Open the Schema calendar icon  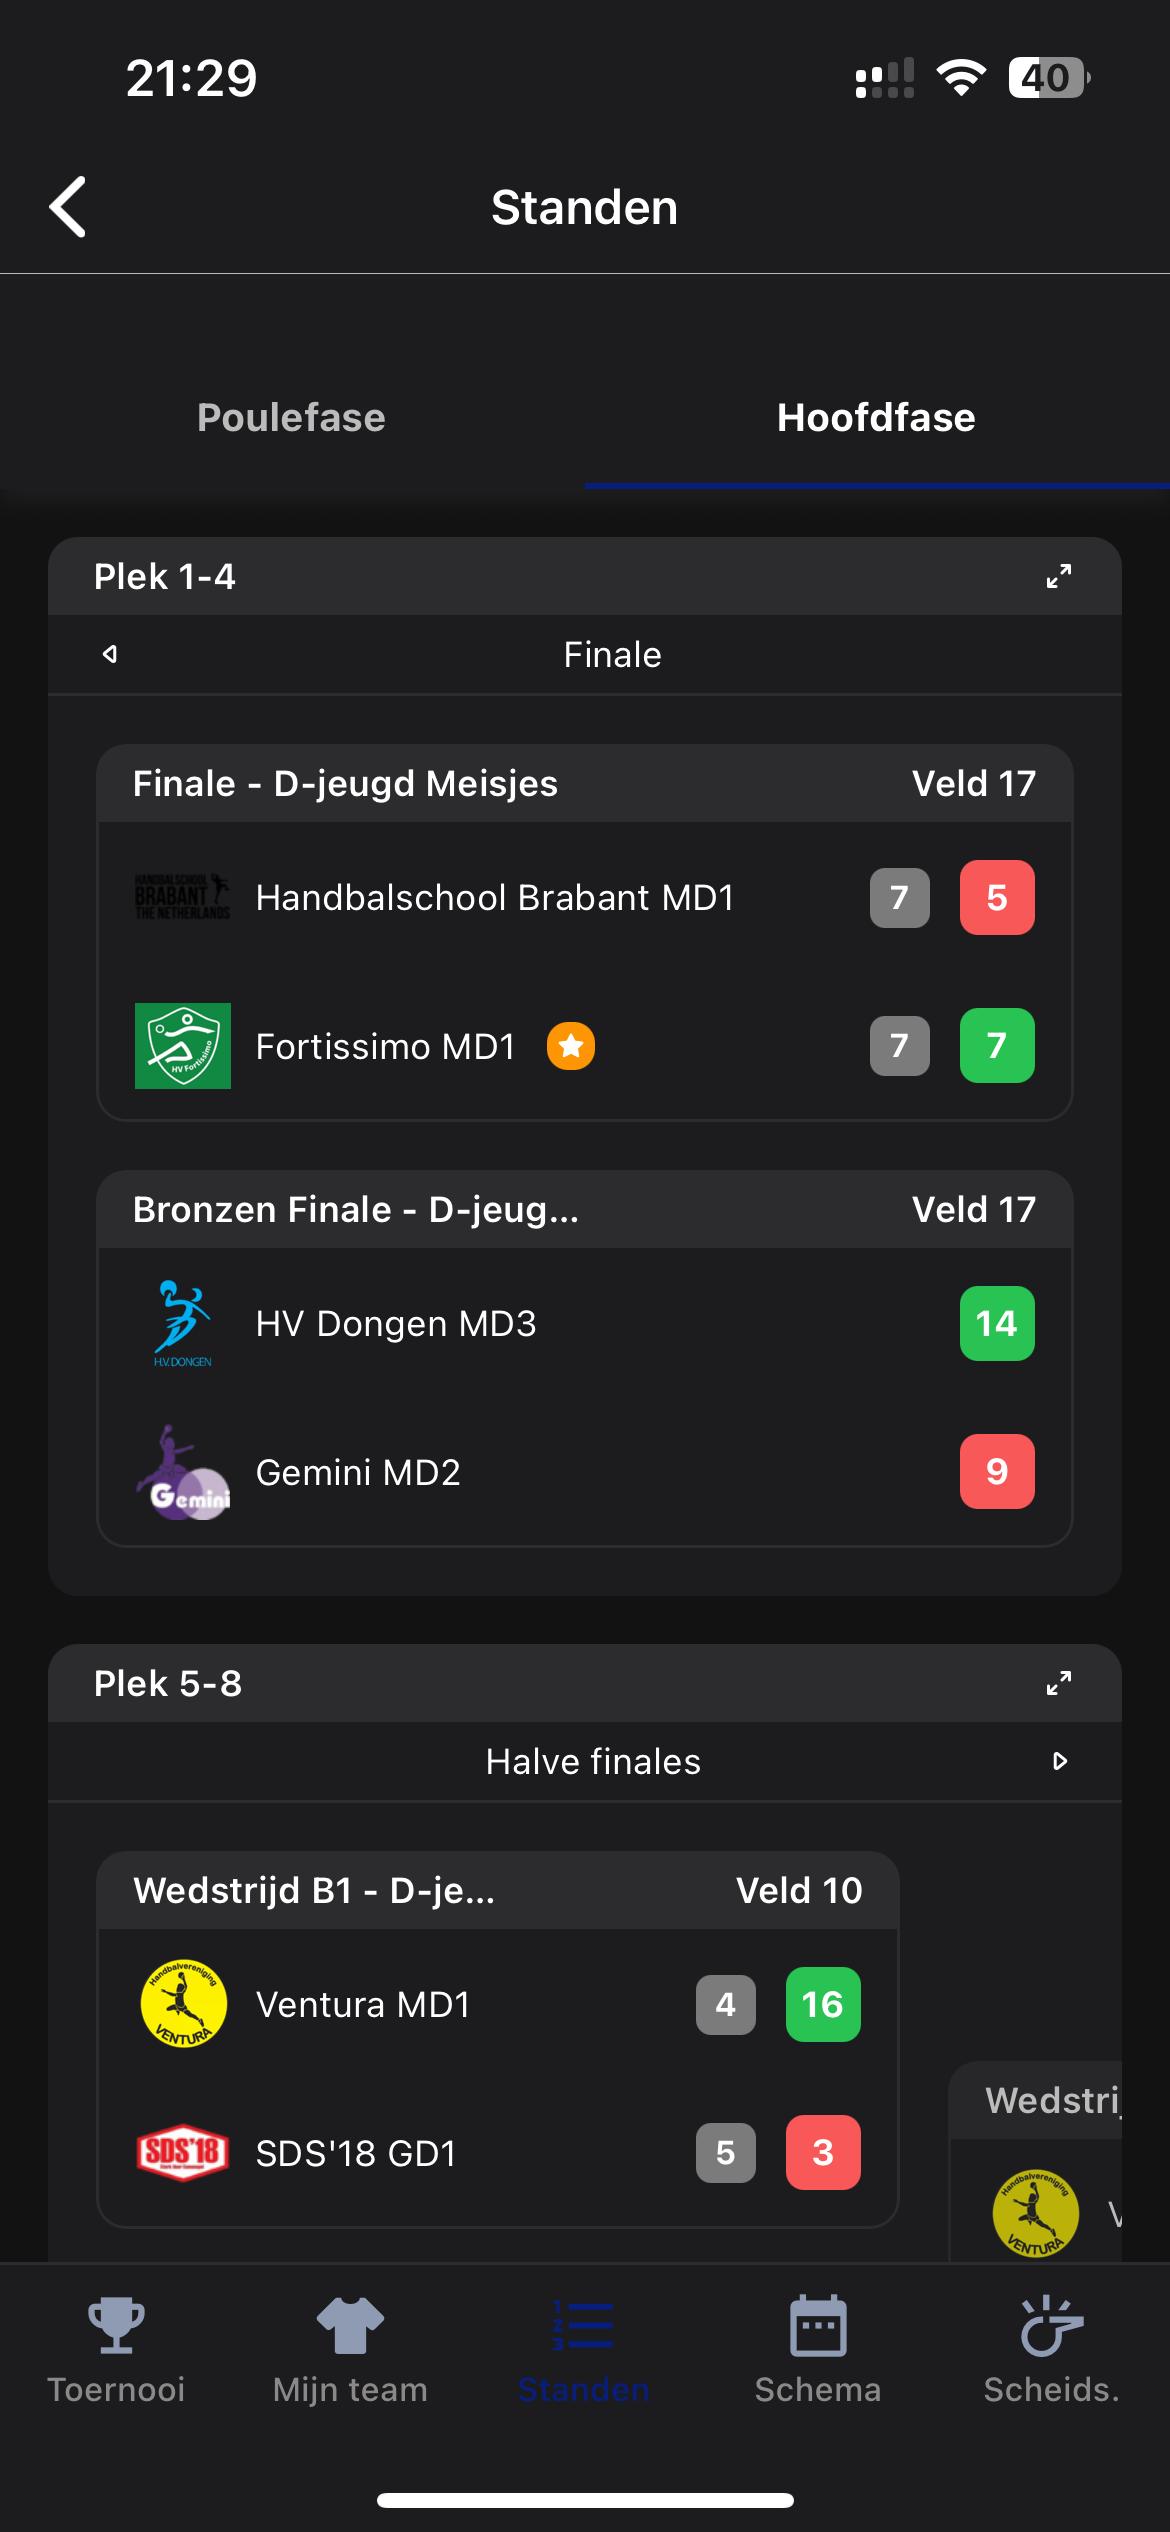coord(818,2325)
